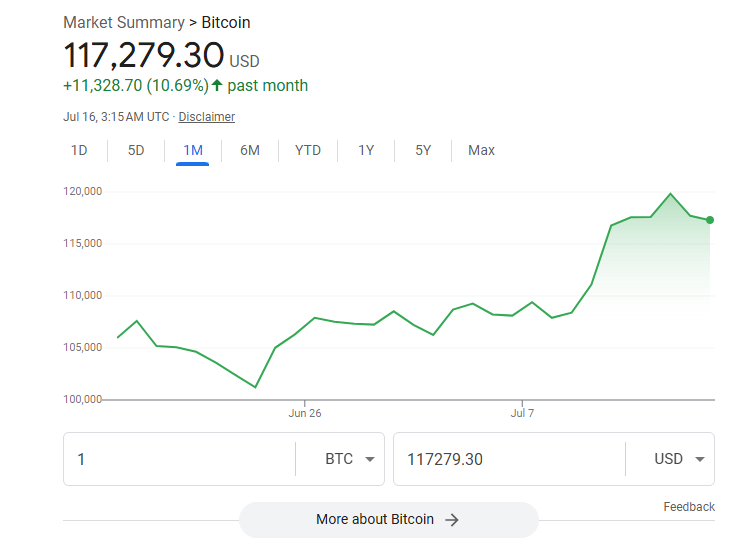Open the Disclaimer link
Viewport: 750px width, 549px height.
tap(207, 117)
